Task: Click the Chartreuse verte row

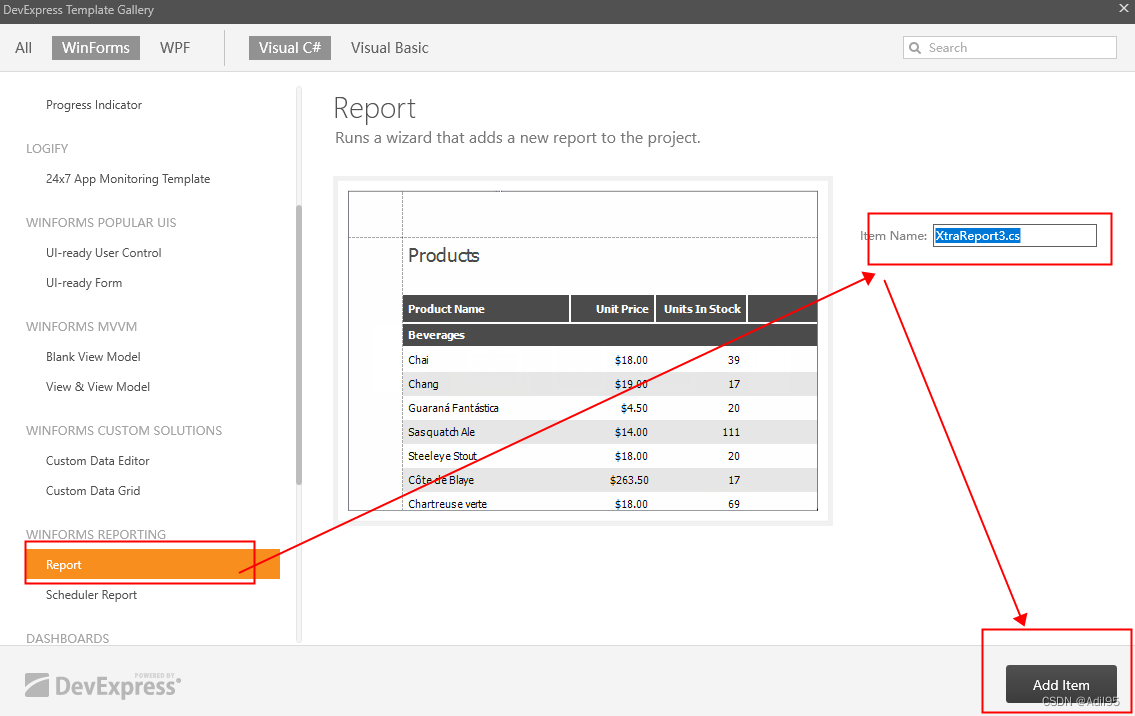Action: [609, 502]
